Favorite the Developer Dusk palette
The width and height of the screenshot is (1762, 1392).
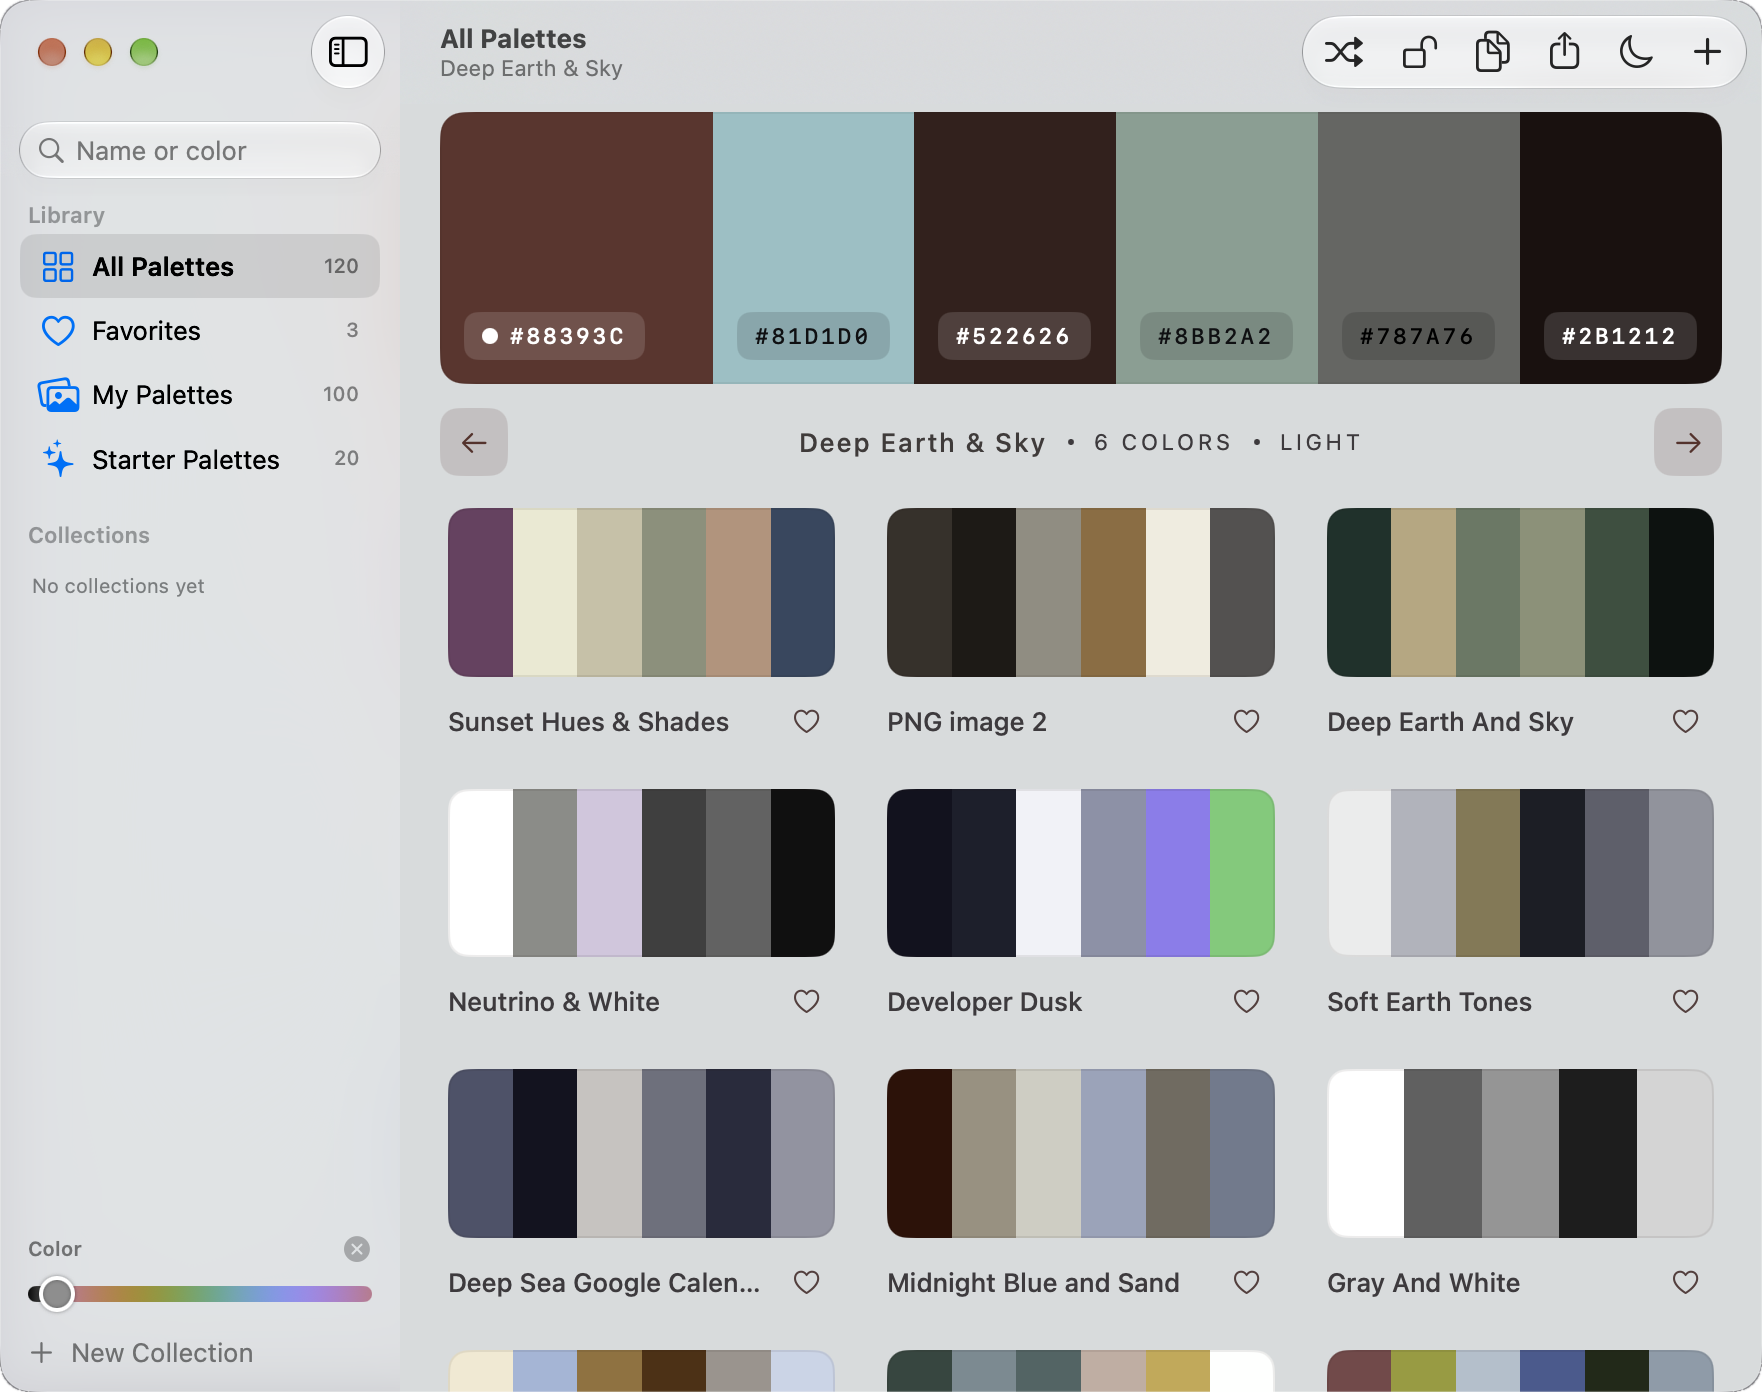pyautogui.click(x=1246, y=1001)
